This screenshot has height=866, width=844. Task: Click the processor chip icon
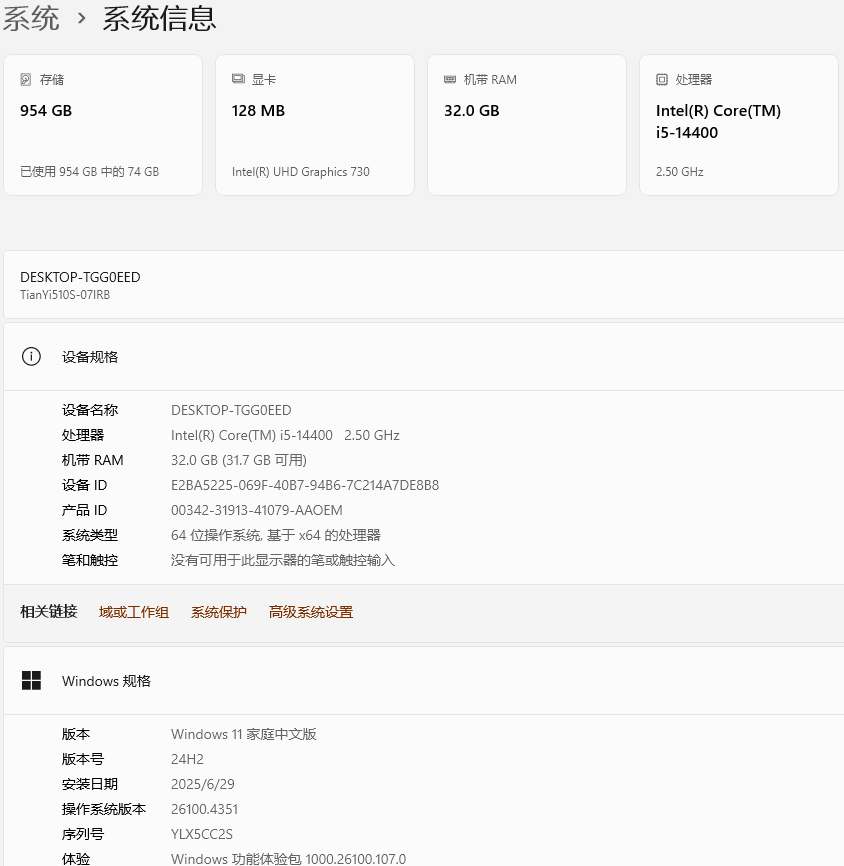point(662,80)
